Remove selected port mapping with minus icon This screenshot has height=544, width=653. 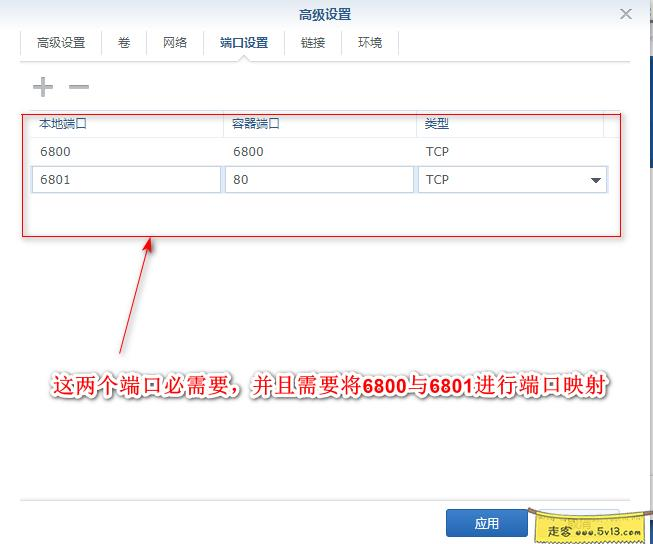79,87
